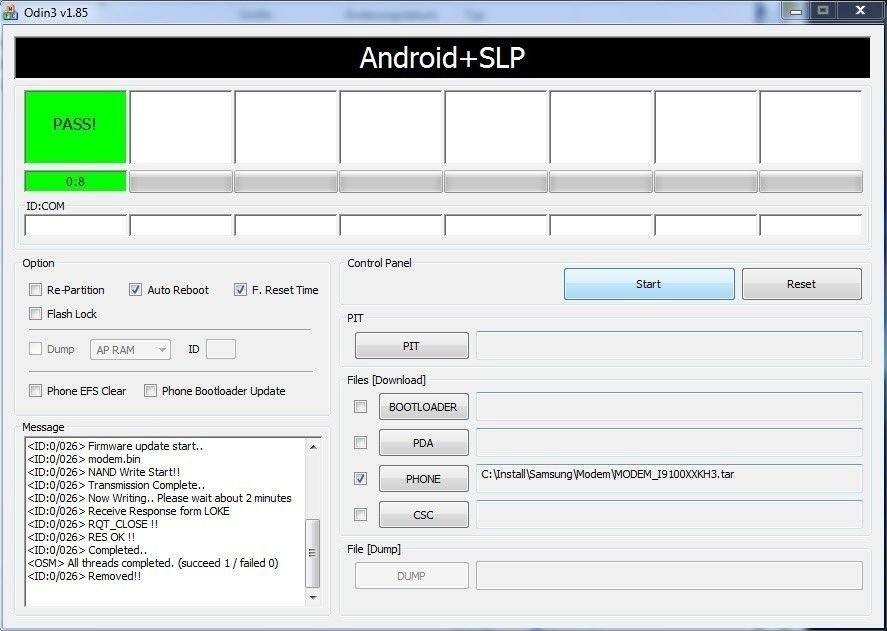Click the message log scroll-up arrow
The height and width of the screenshot is (631, 887).
pos(313,447)
